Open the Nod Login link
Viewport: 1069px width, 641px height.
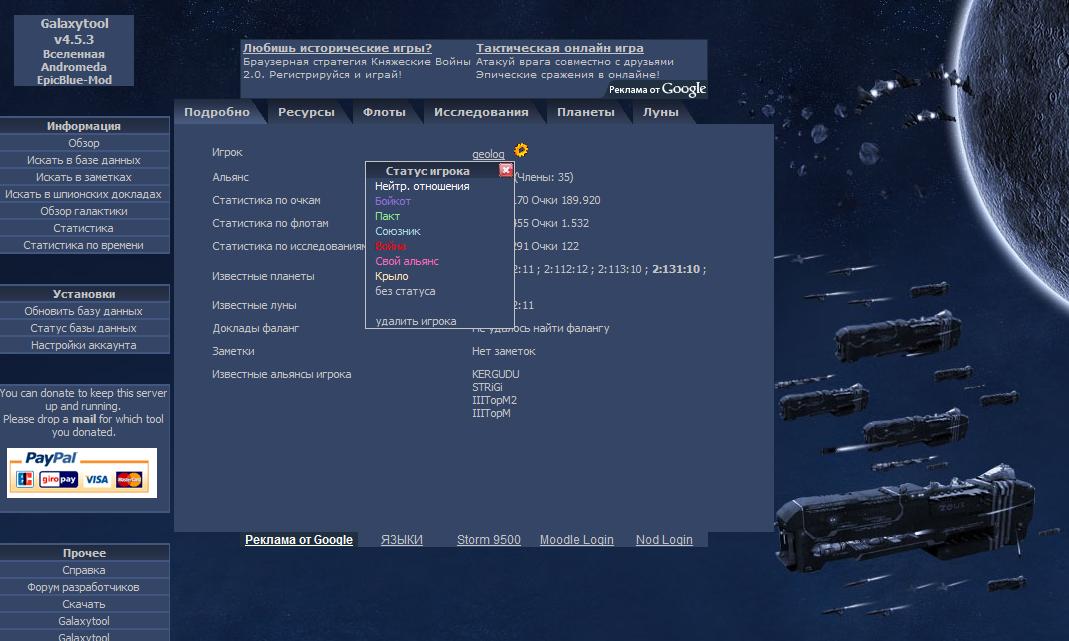[664, 539]
